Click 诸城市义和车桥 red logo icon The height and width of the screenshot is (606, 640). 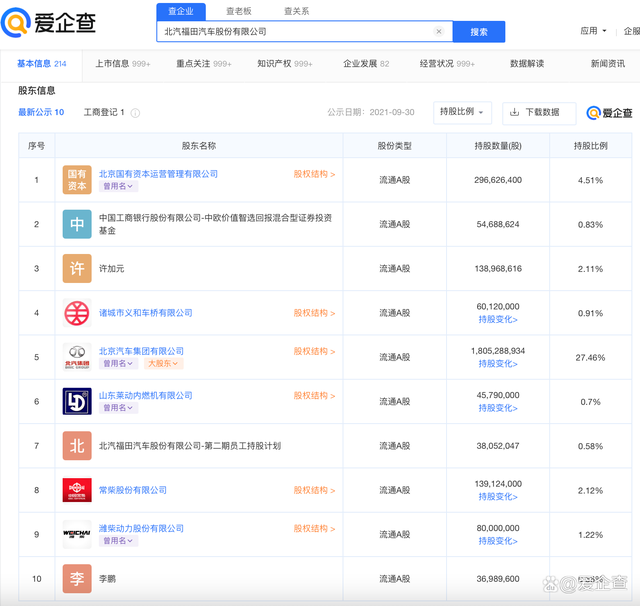tap(77, 313)
